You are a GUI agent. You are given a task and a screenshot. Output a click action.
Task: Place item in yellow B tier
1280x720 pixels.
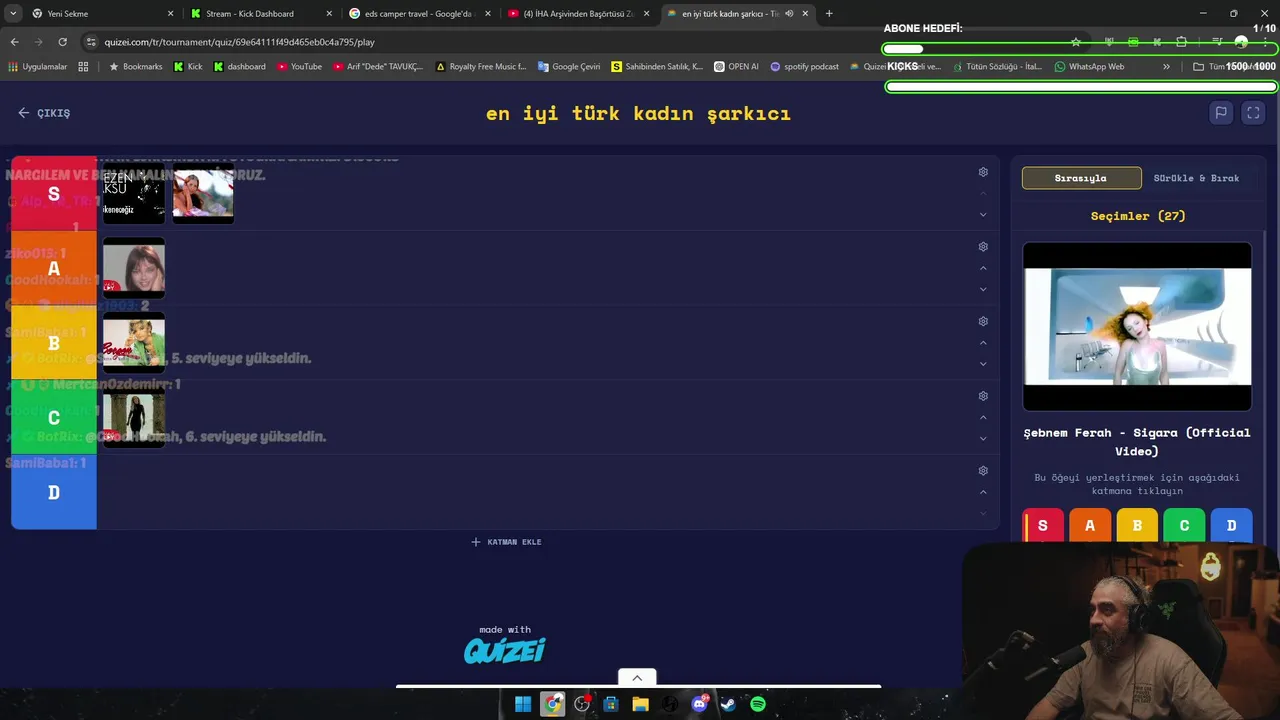coord(1137,526)
